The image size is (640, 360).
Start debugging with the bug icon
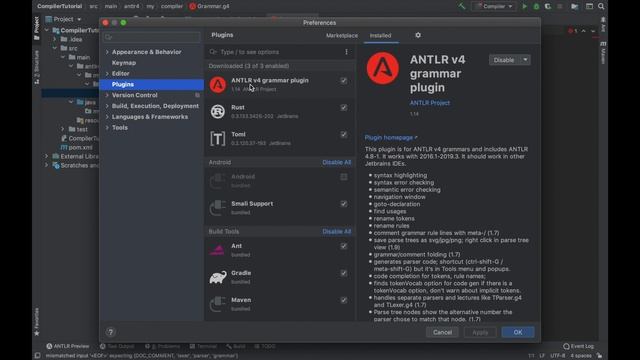tap(536, 7)
